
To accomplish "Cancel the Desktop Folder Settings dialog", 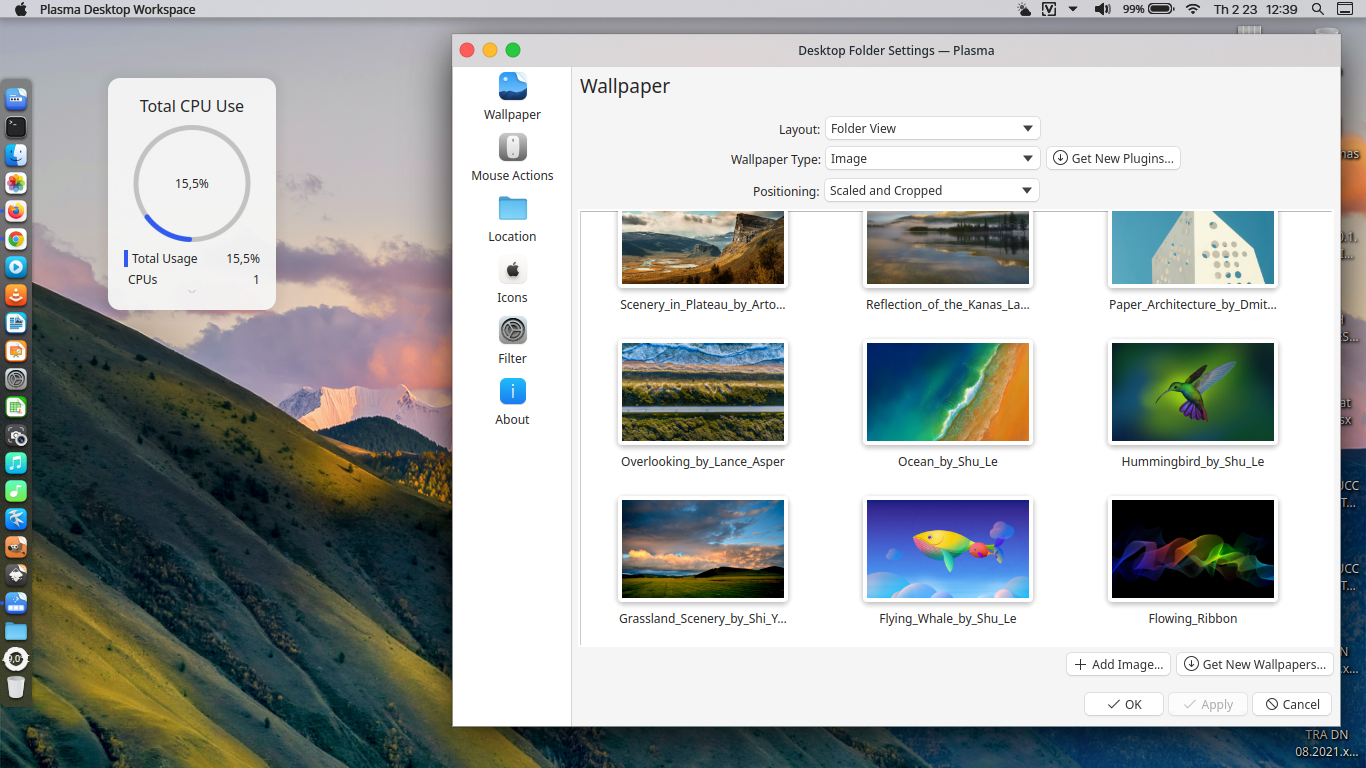I will [1292, 704].
